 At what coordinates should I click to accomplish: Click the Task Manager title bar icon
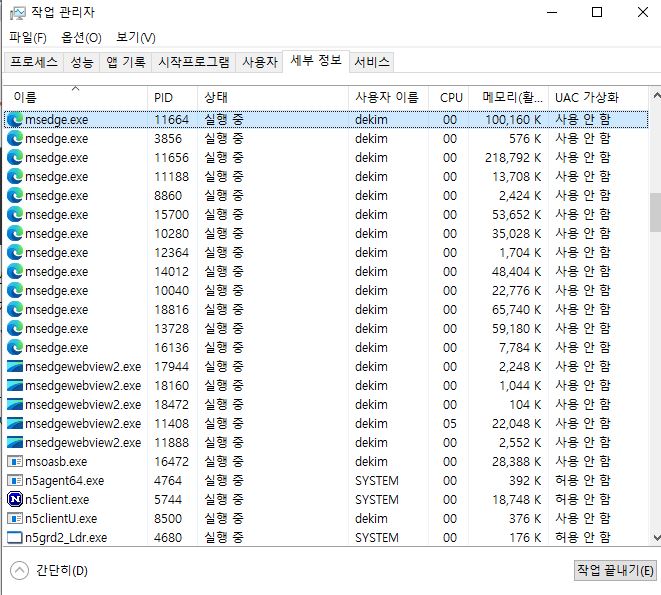(17, 13)
